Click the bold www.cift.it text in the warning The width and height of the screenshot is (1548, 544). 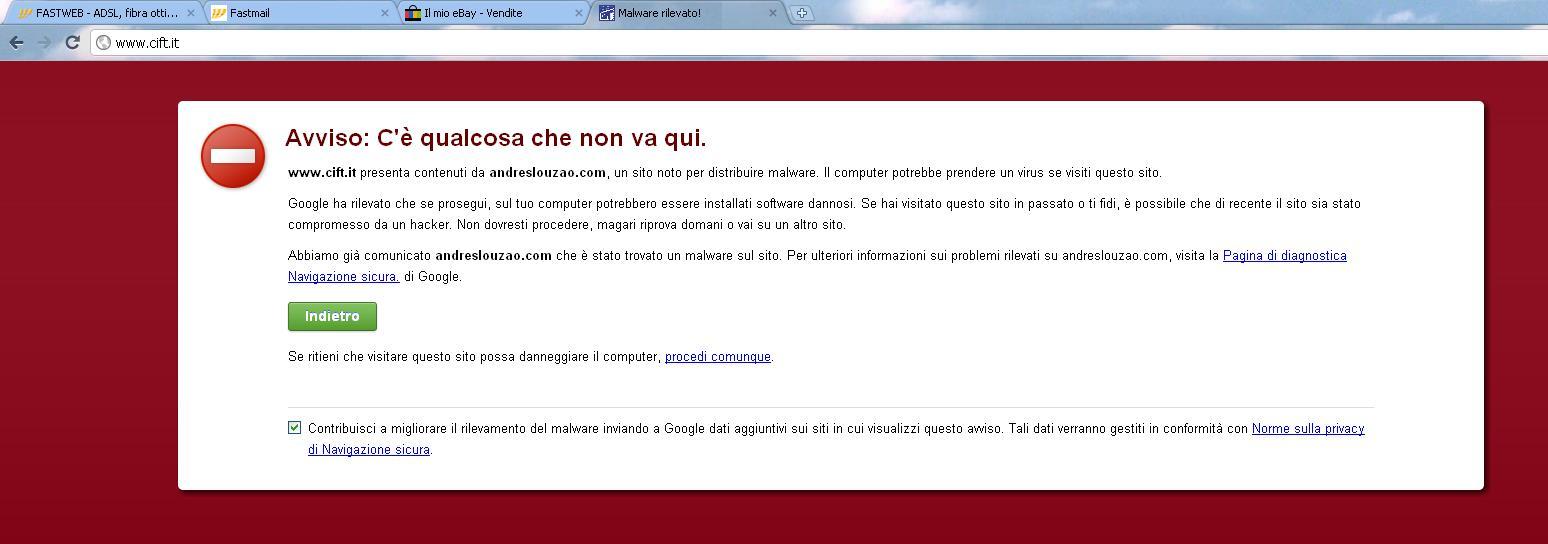point(322,173)
